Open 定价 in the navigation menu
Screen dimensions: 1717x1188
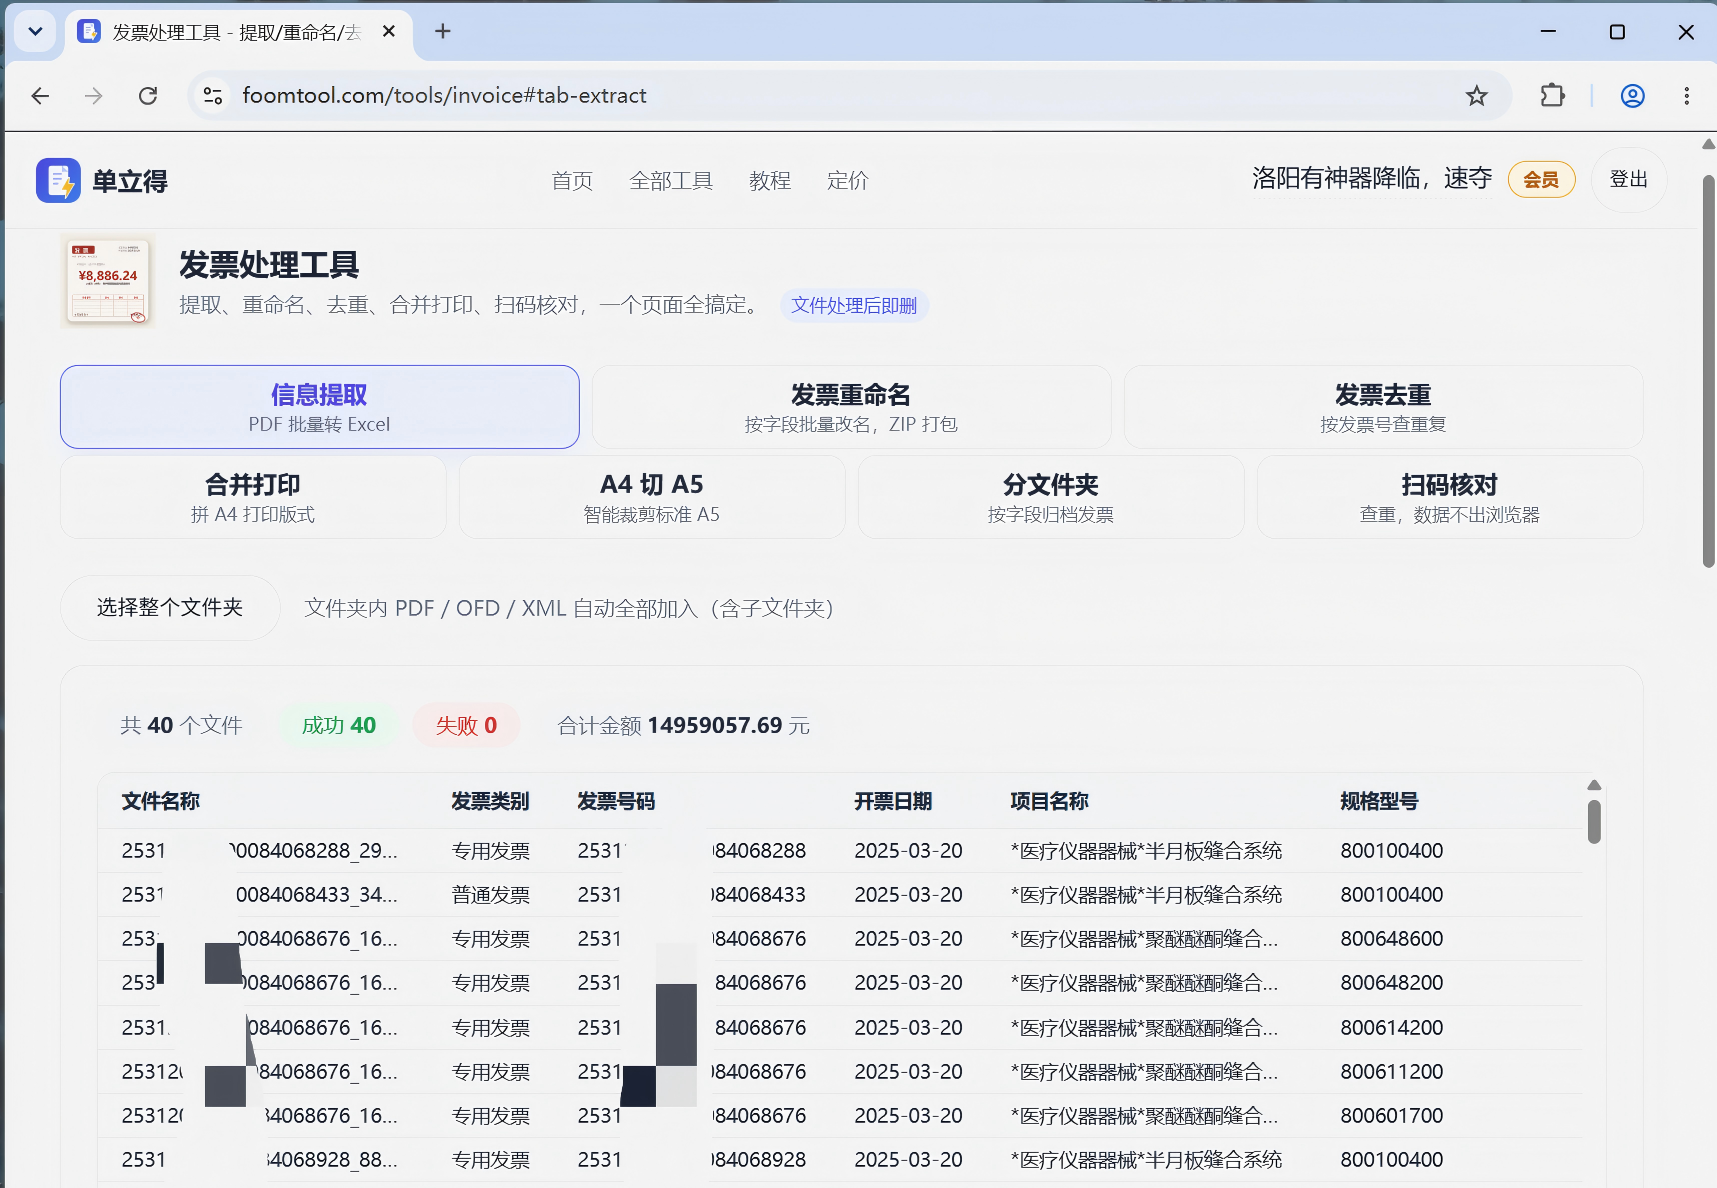(848, 181)
